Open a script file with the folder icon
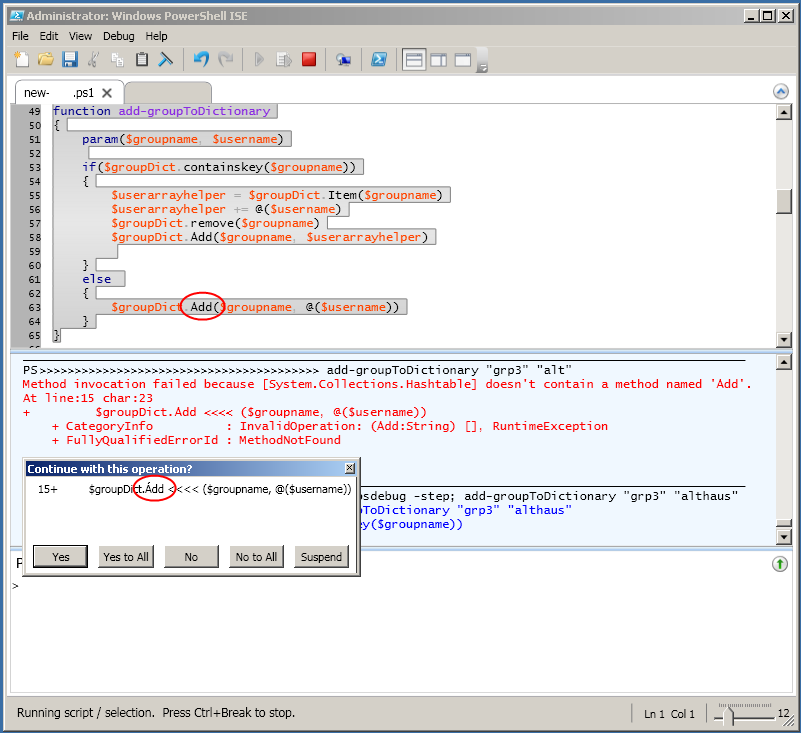Viewport: 801px width, 733px height. pos(45,59)
